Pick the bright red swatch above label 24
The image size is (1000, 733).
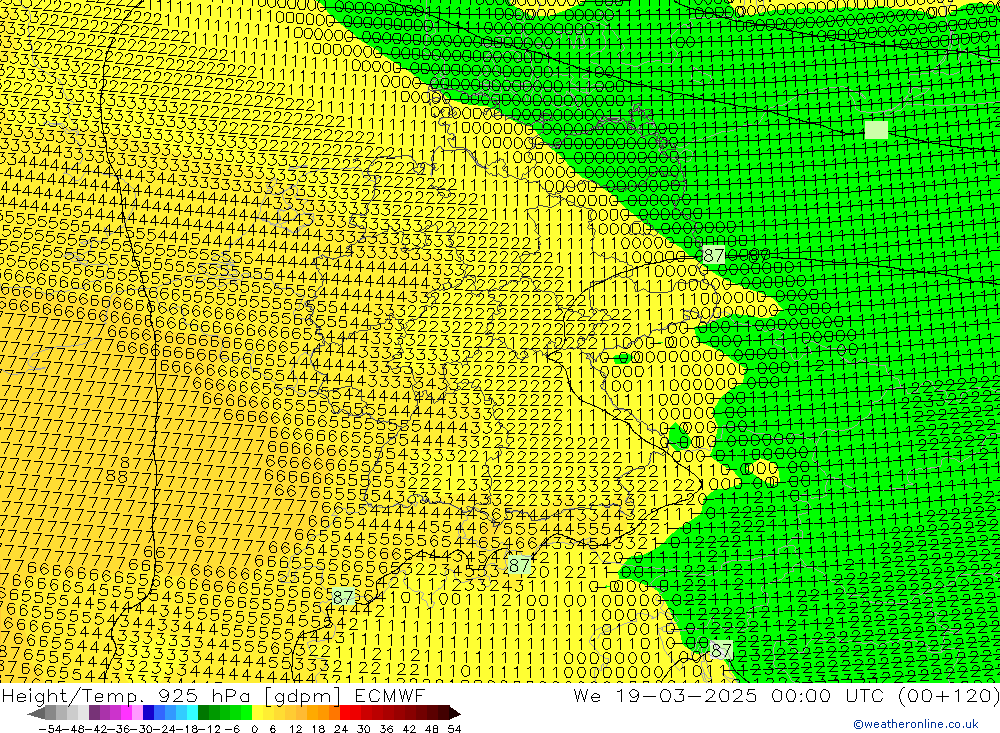(345, 713)
